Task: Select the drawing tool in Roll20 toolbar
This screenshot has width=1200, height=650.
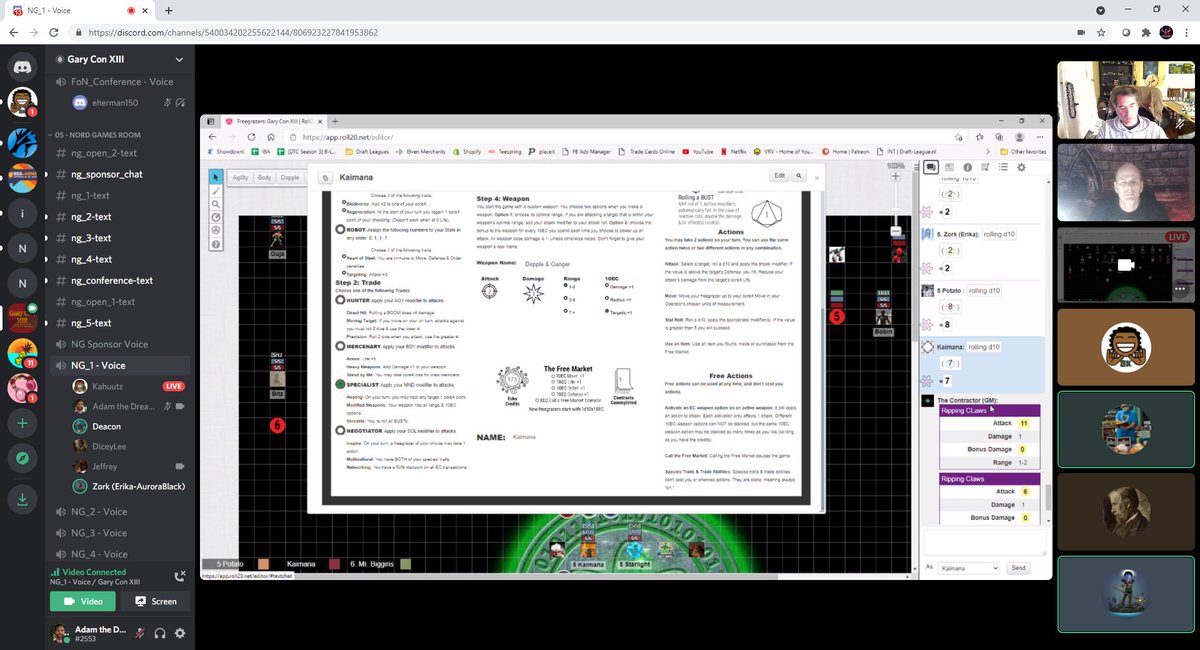Action: click(x=215, y=192)
